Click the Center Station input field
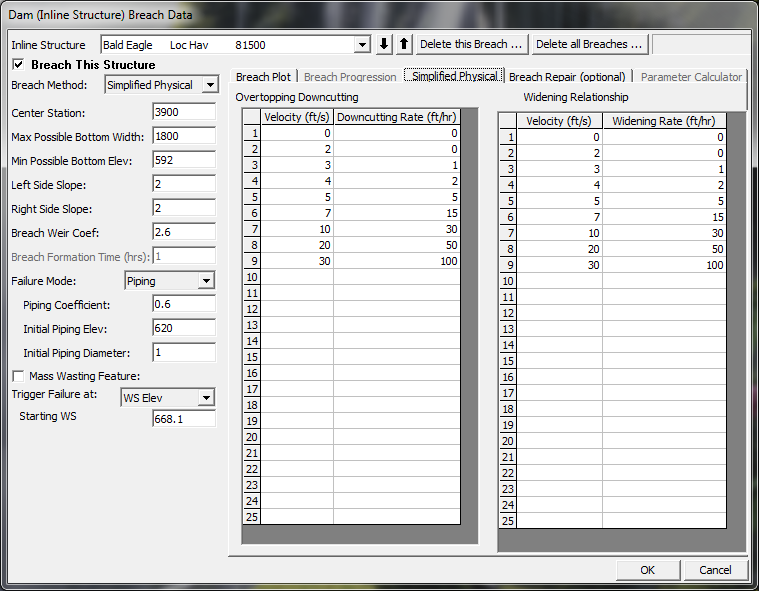Image resolution: width=759 pixels, height=591 pixels. click(x=184, y=113)
